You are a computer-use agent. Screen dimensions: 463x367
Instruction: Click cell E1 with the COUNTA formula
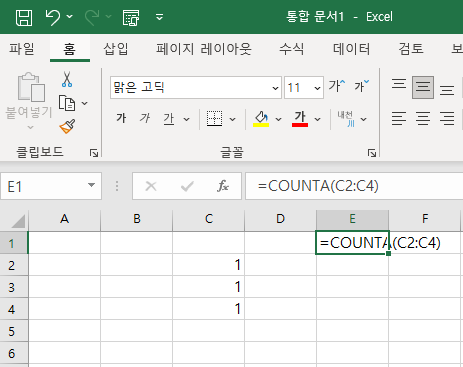352,243
